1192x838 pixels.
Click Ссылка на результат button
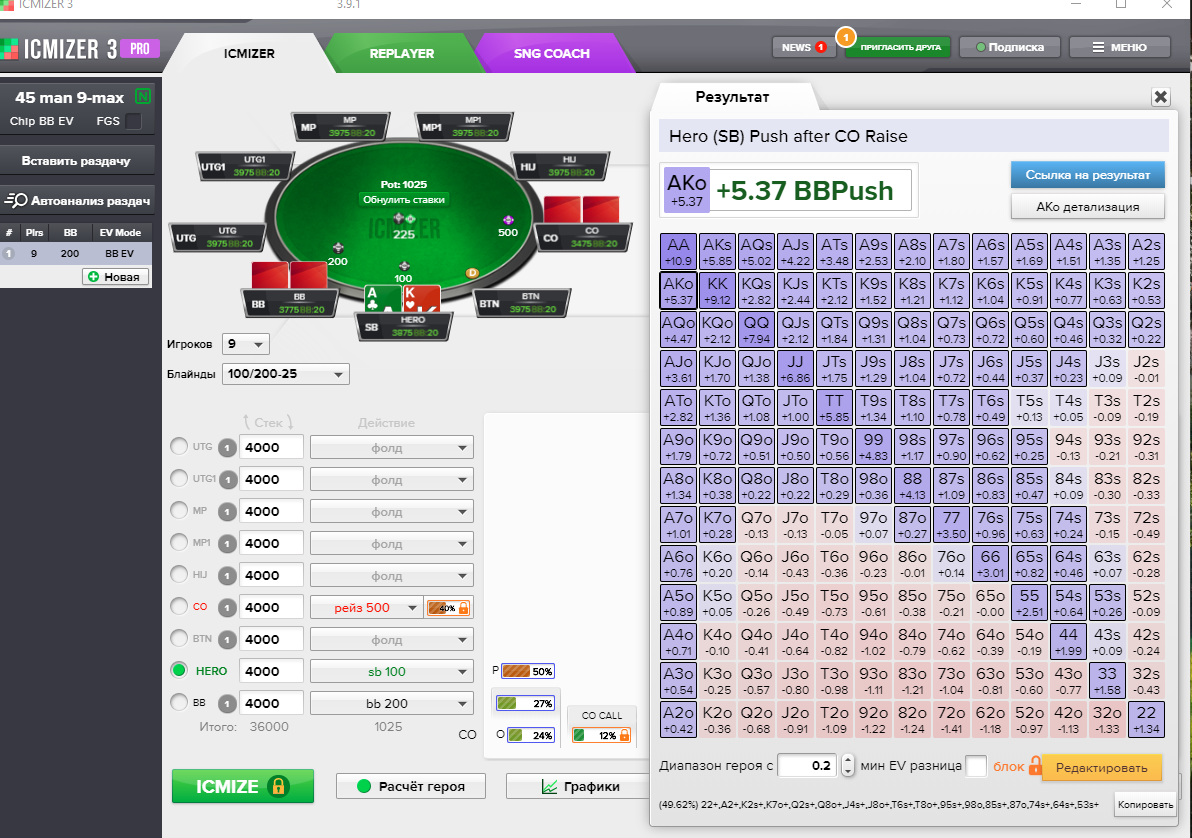1087,175
